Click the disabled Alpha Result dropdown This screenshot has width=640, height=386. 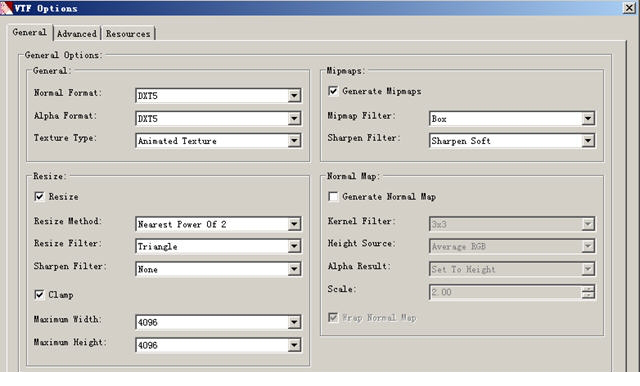(512, 269)
